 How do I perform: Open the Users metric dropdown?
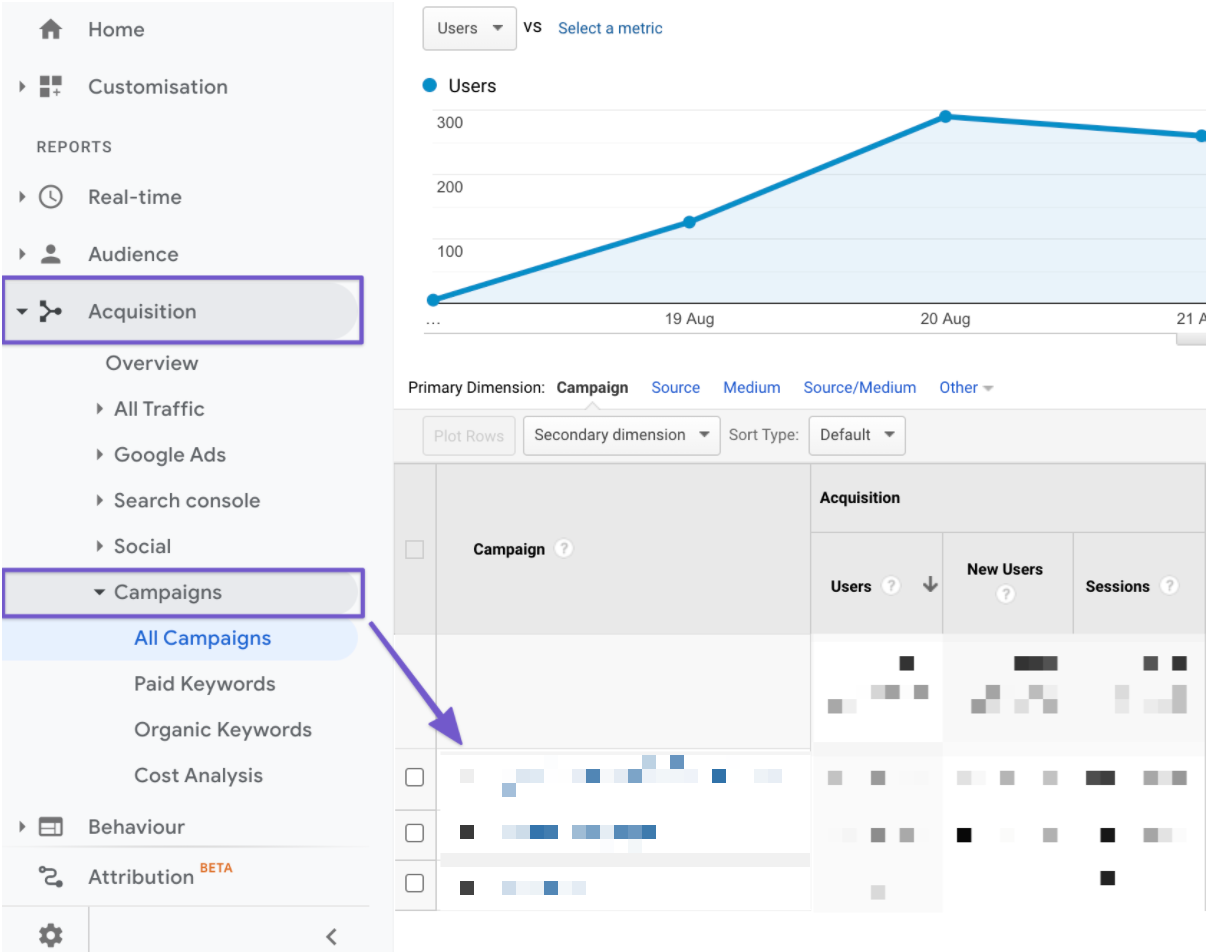click(x=469, y=28)
